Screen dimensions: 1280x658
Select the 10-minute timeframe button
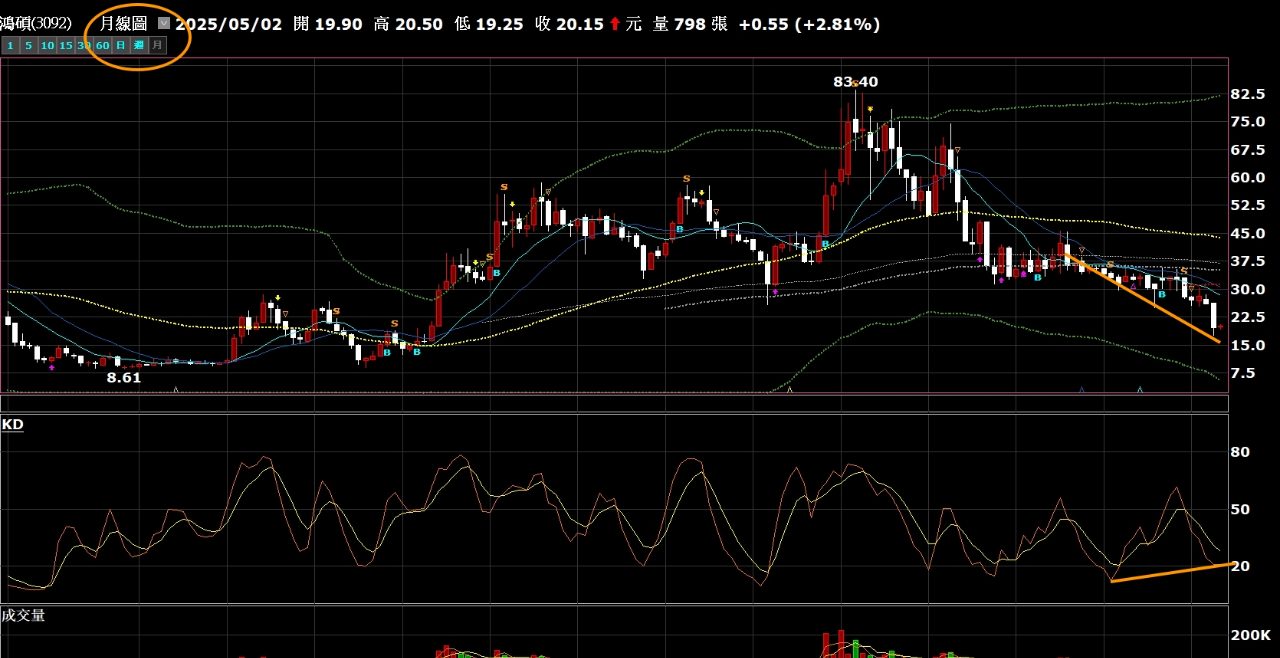point(48,45)
